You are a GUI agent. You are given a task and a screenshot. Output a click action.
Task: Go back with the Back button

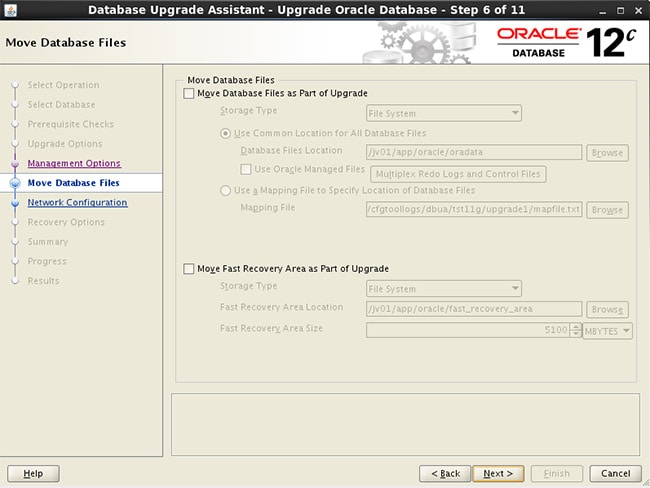coord(445,473)
